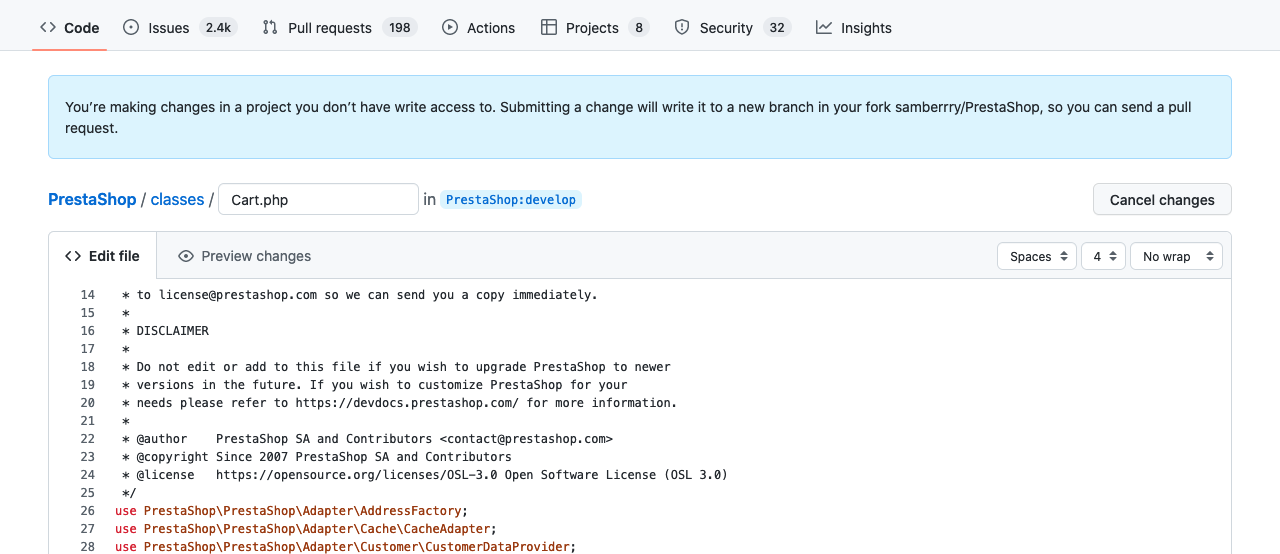Open the PrestaShop repository breadcrumb link
Viewport: 1280px width, 554px height.
(92, 199)
